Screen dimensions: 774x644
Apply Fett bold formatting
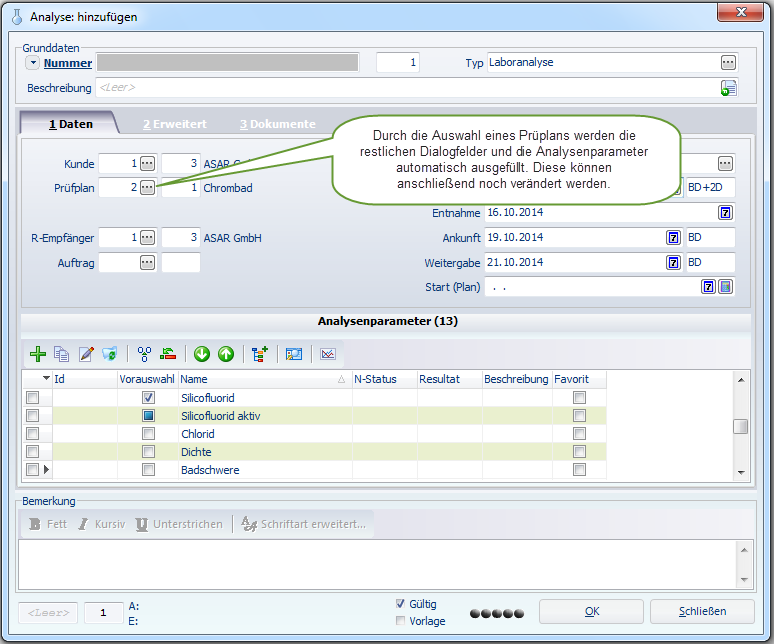(47, 524)
